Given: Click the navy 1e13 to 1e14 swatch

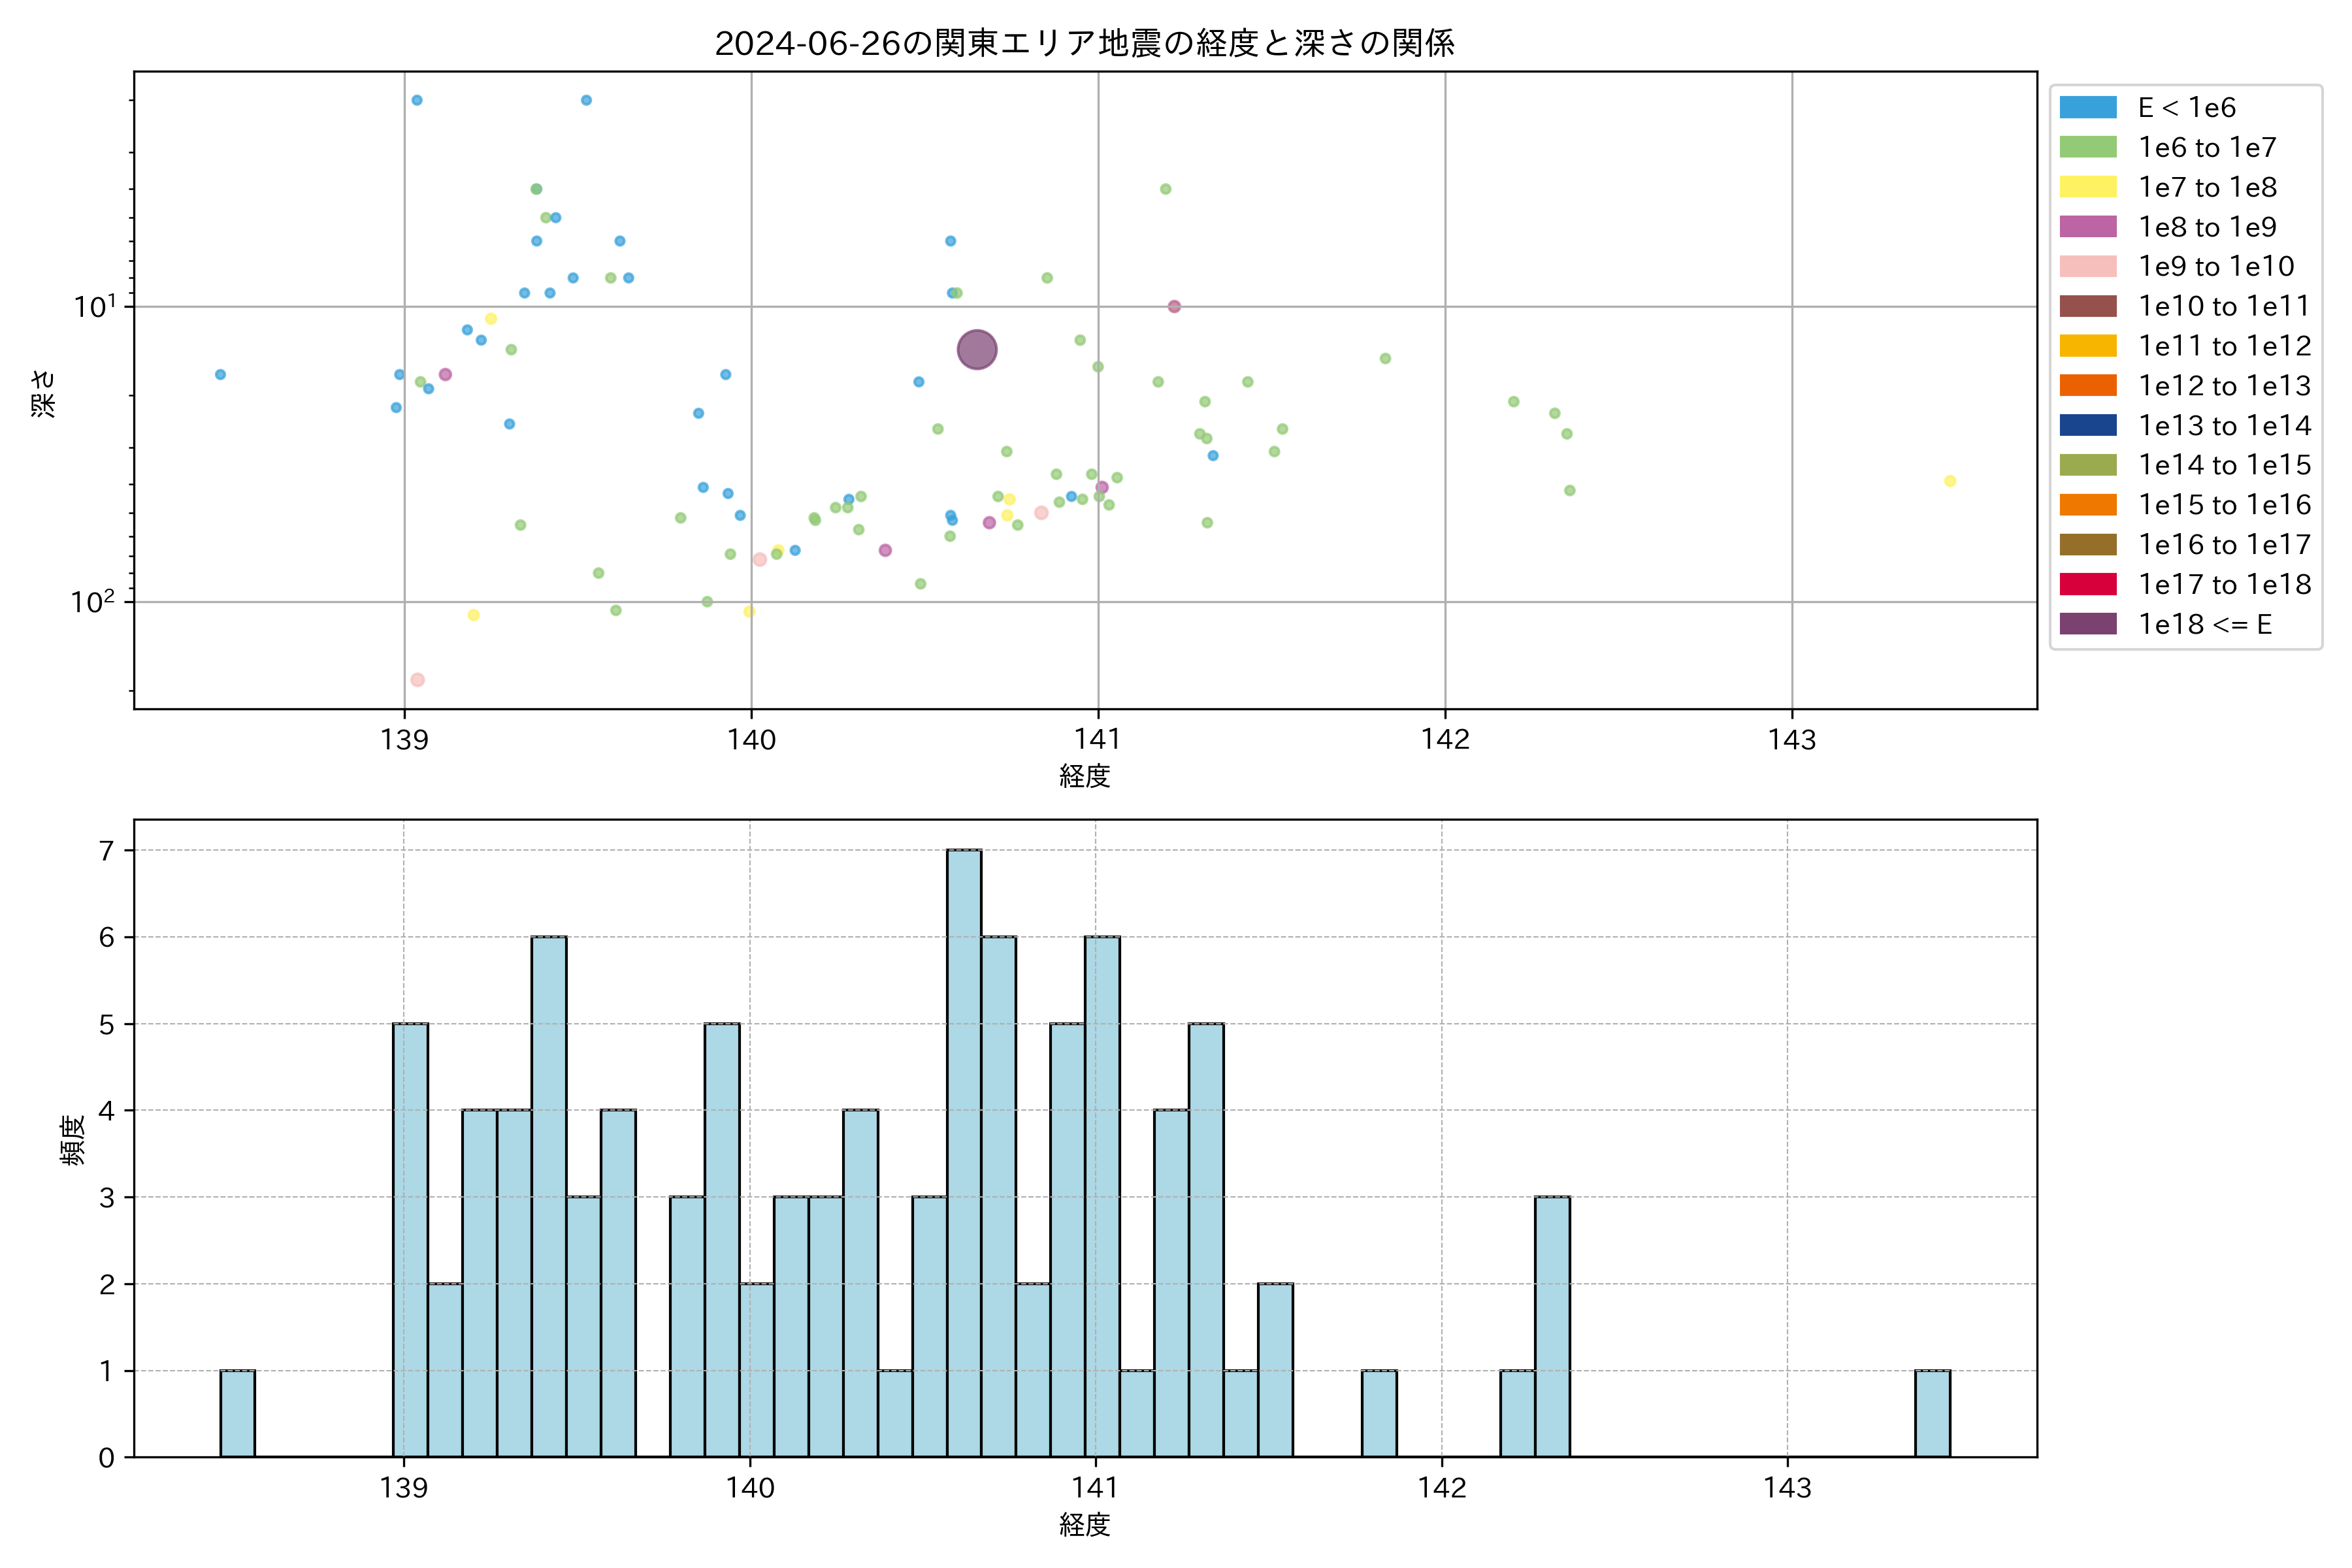Looking at the screenshot, I should (2087, 425).
